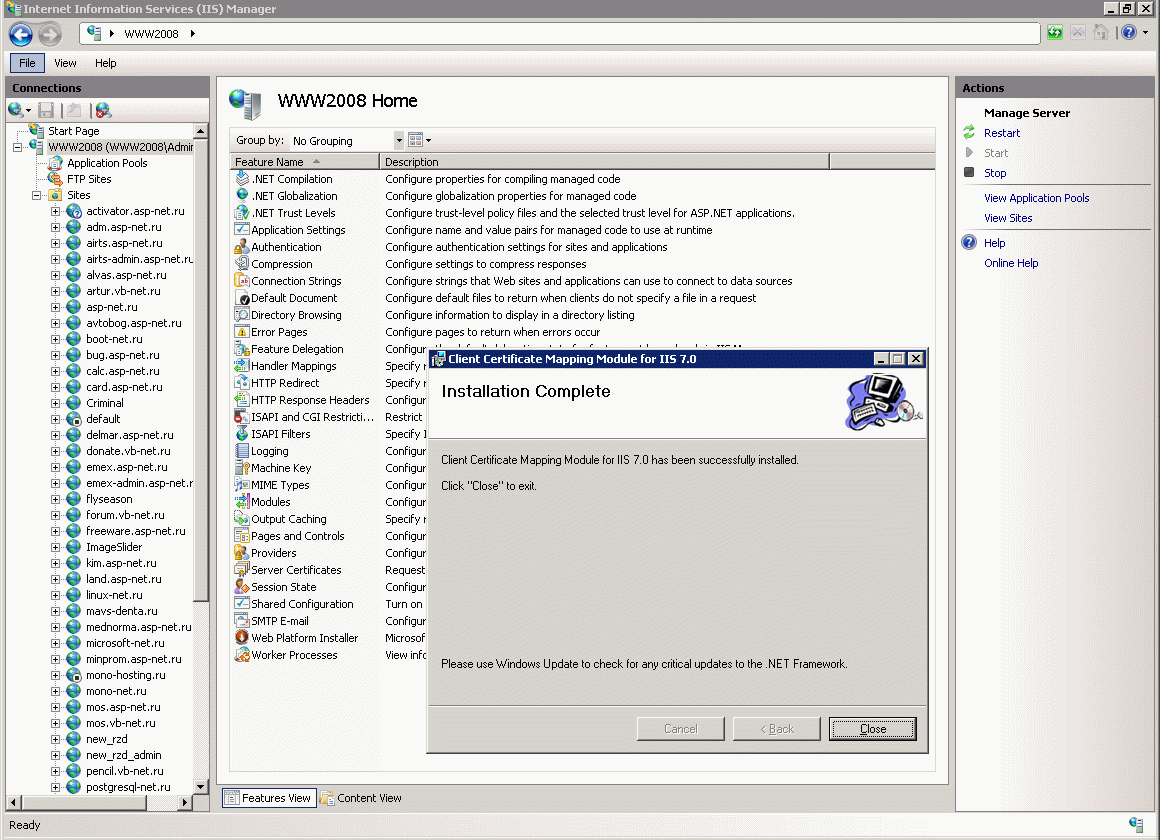Click the Help link in Actions pane
The image size is (1160, 840).
tap(994, 243)
